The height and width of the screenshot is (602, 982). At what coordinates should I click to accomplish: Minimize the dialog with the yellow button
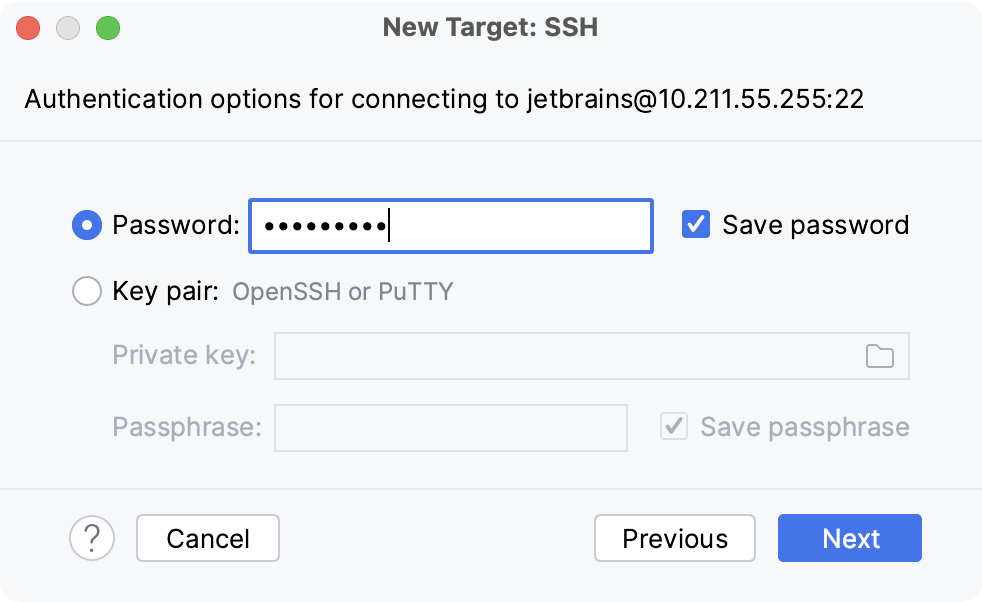67,28
